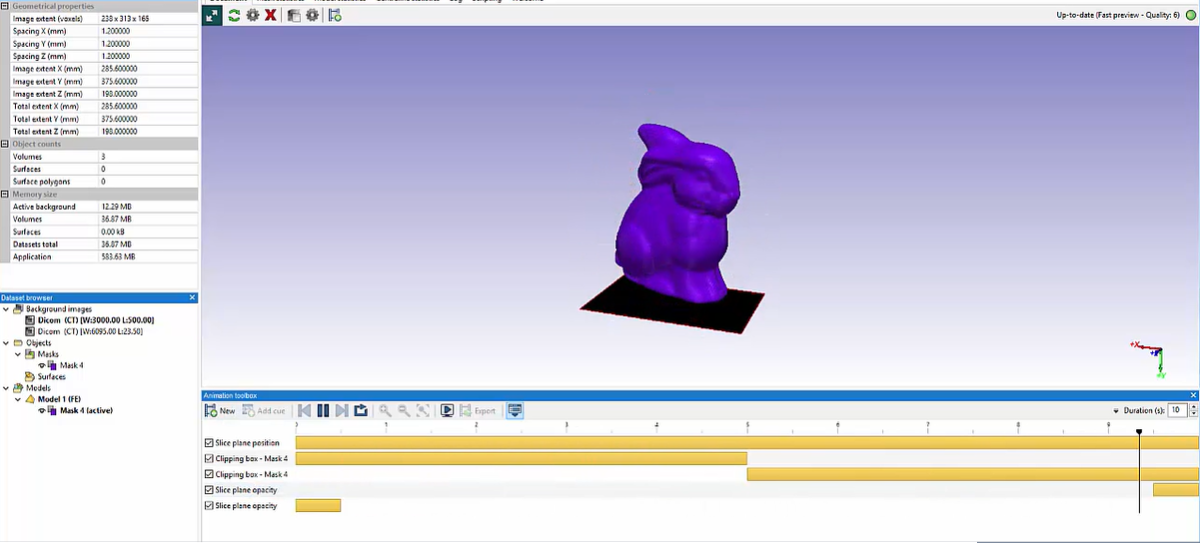
Task: Close the Animation toolbox panel
Action: [1193, 396]
